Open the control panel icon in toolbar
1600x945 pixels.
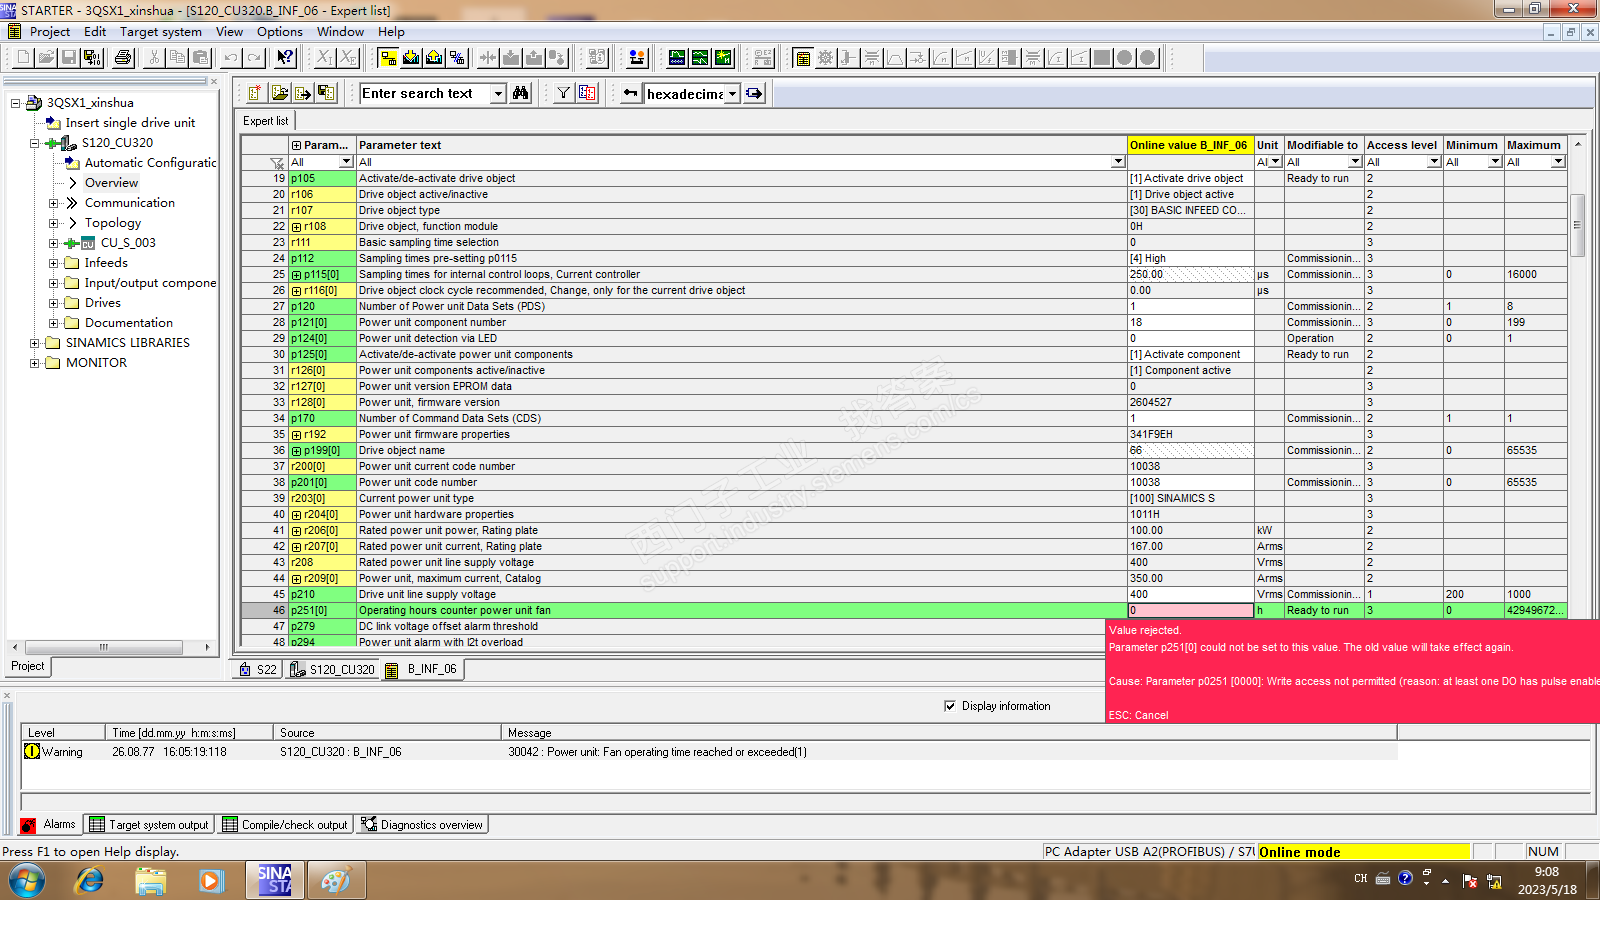pos(637,58)
